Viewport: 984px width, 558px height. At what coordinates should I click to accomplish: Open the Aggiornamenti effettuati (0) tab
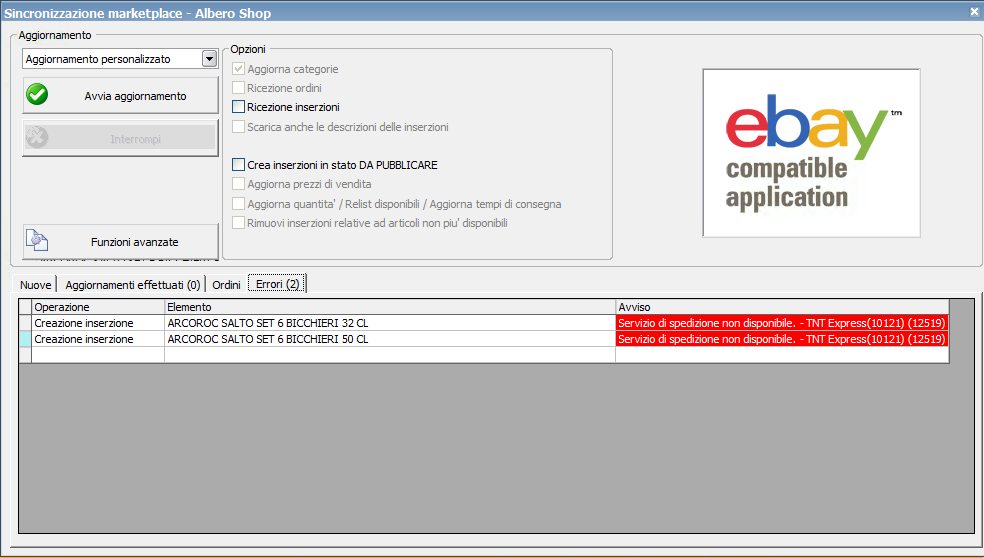132,285
